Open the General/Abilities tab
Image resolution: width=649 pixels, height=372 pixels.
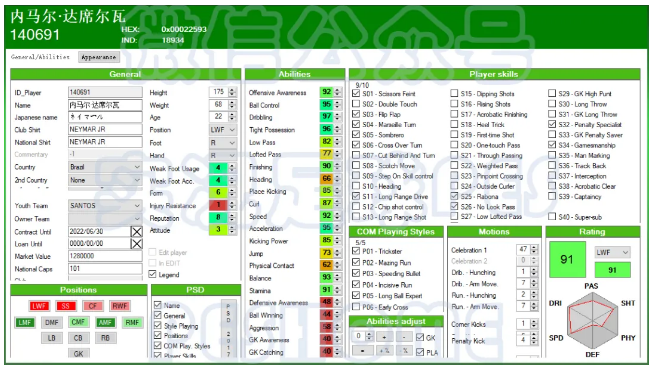(x=40, y=57)
